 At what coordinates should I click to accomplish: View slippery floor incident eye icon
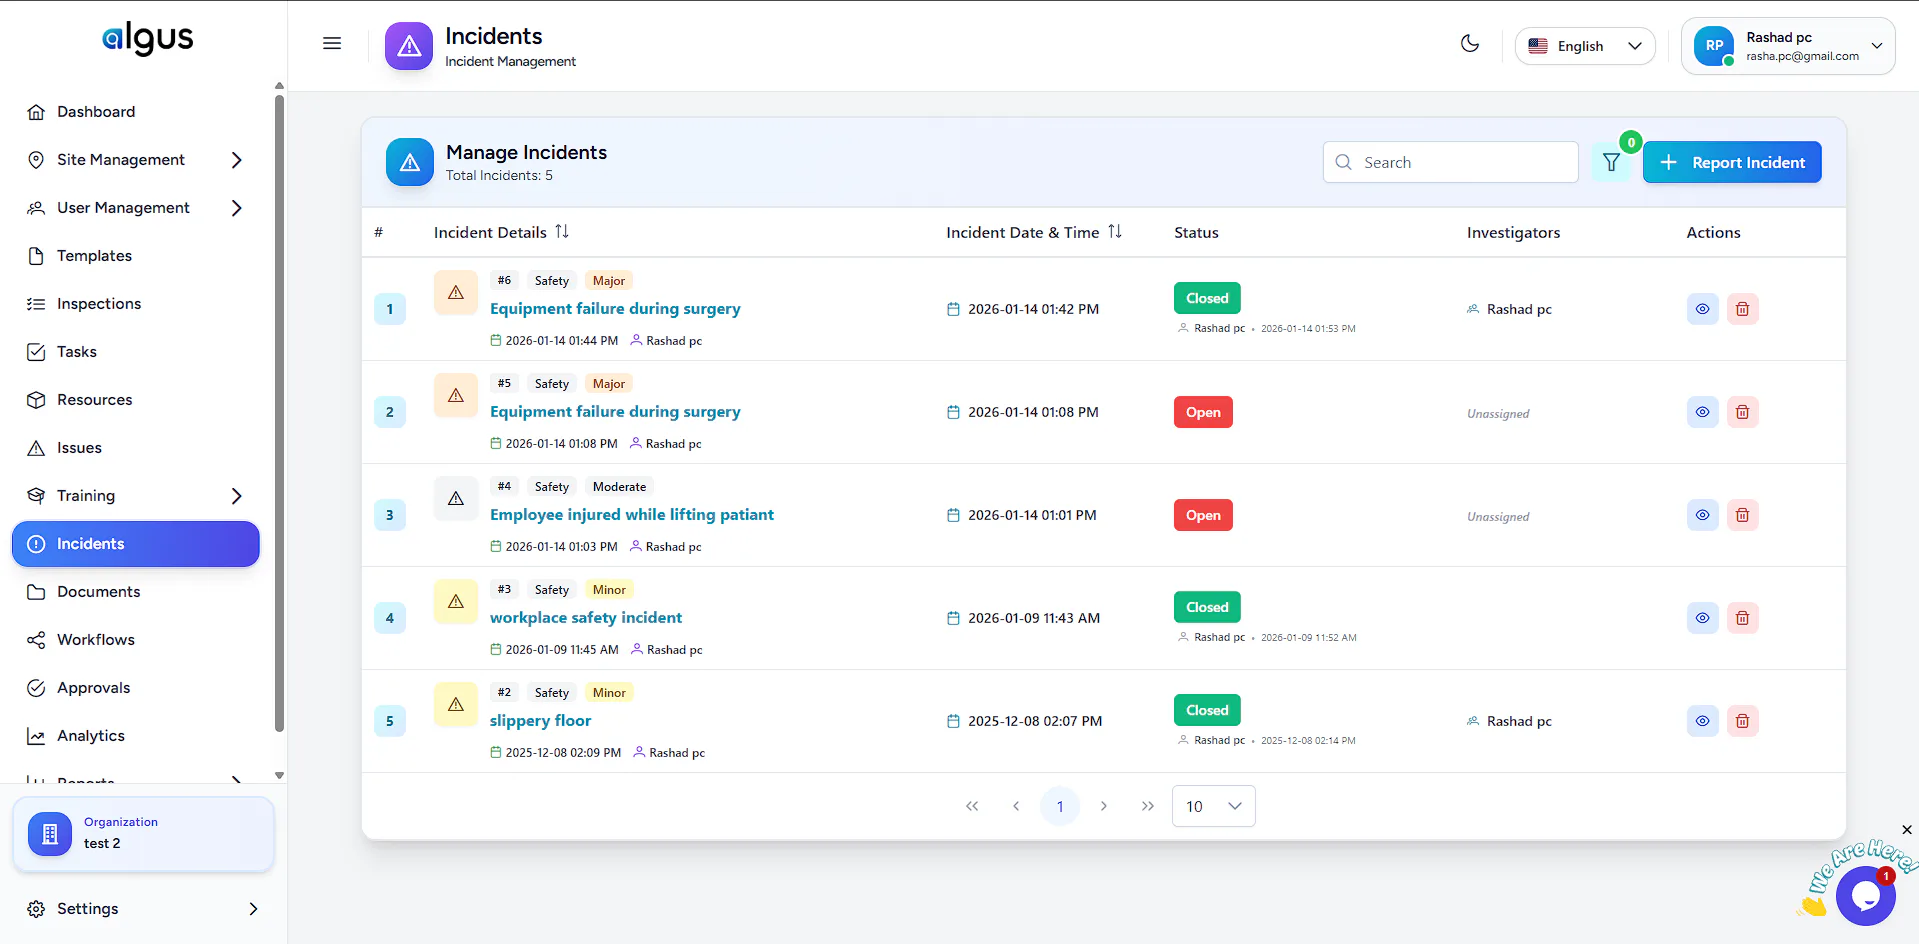tap(1702, 721)
